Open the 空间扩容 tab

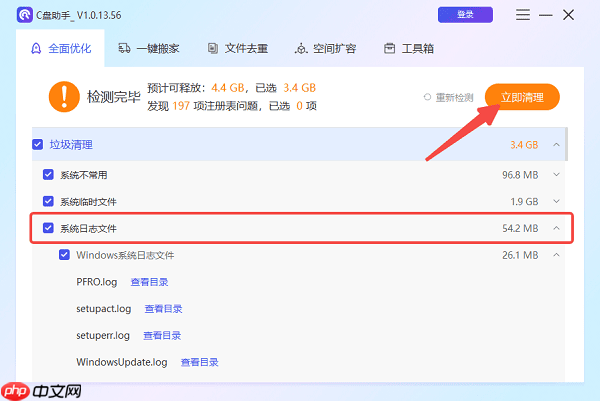[x=326, y=49]
